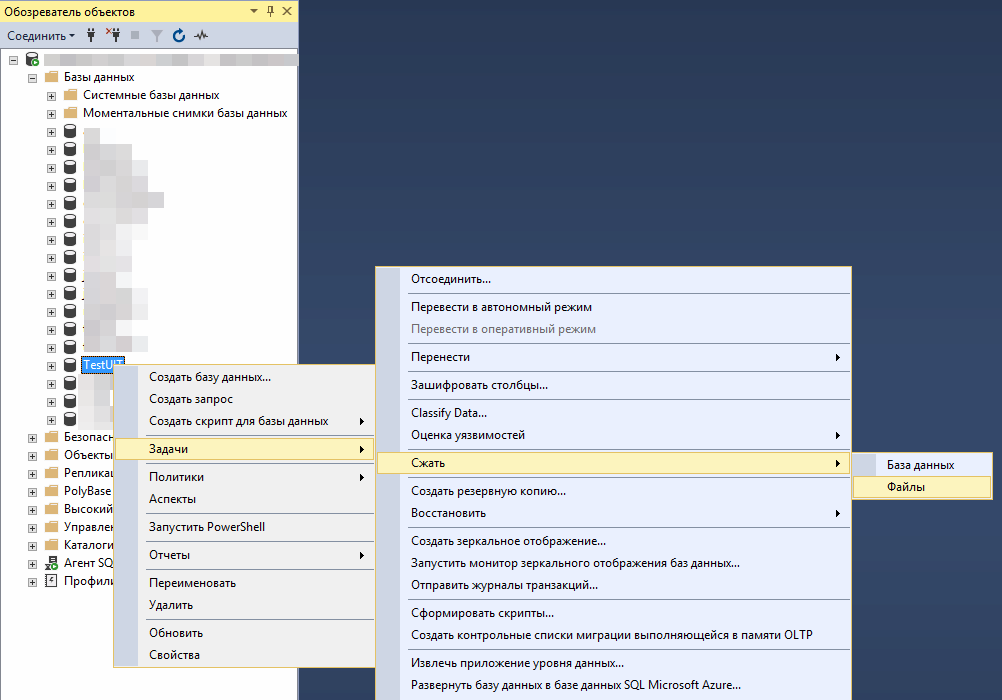This screenshot has height=700, width=1002.
Task: Click the SQL Server Agent icon
Action: 49,562
